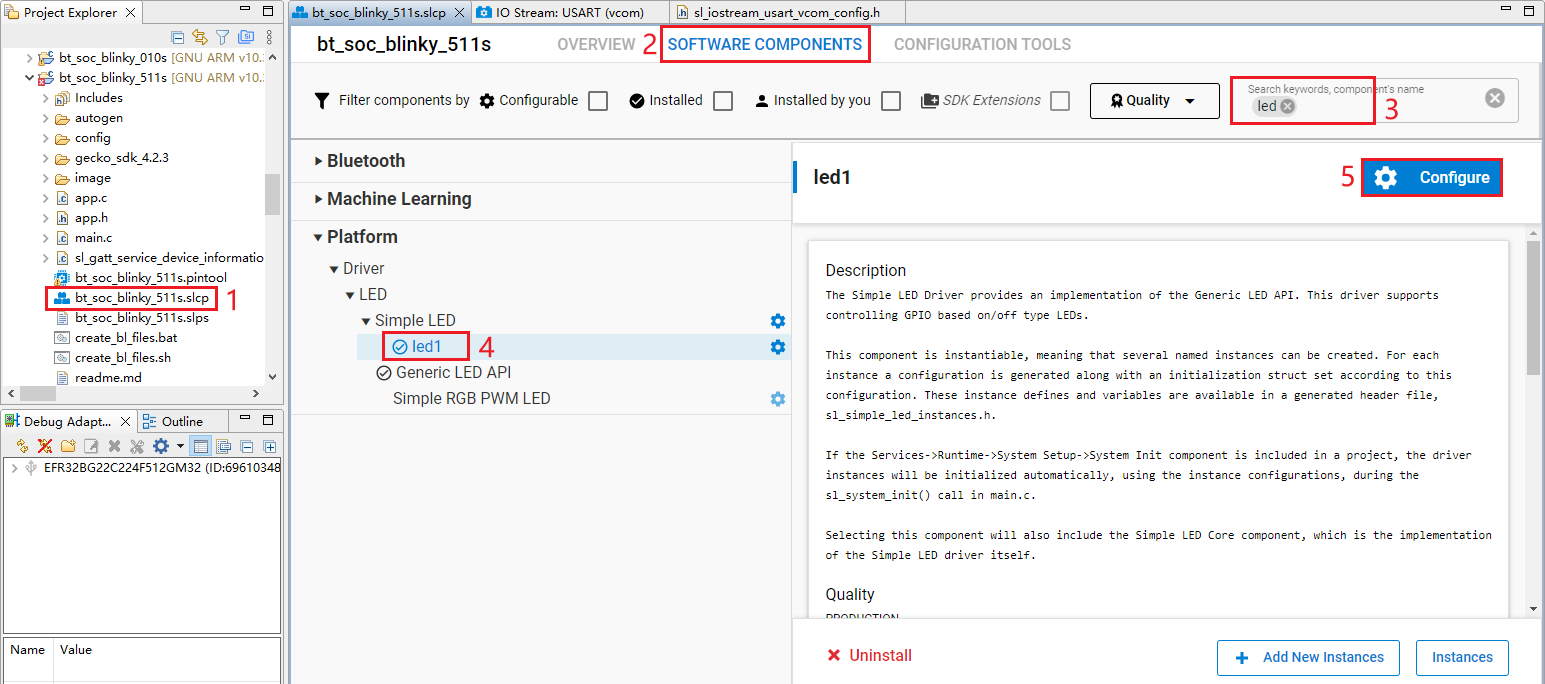Open the Quality dropdown
1545x684 pixels.
coord(1154,101)
